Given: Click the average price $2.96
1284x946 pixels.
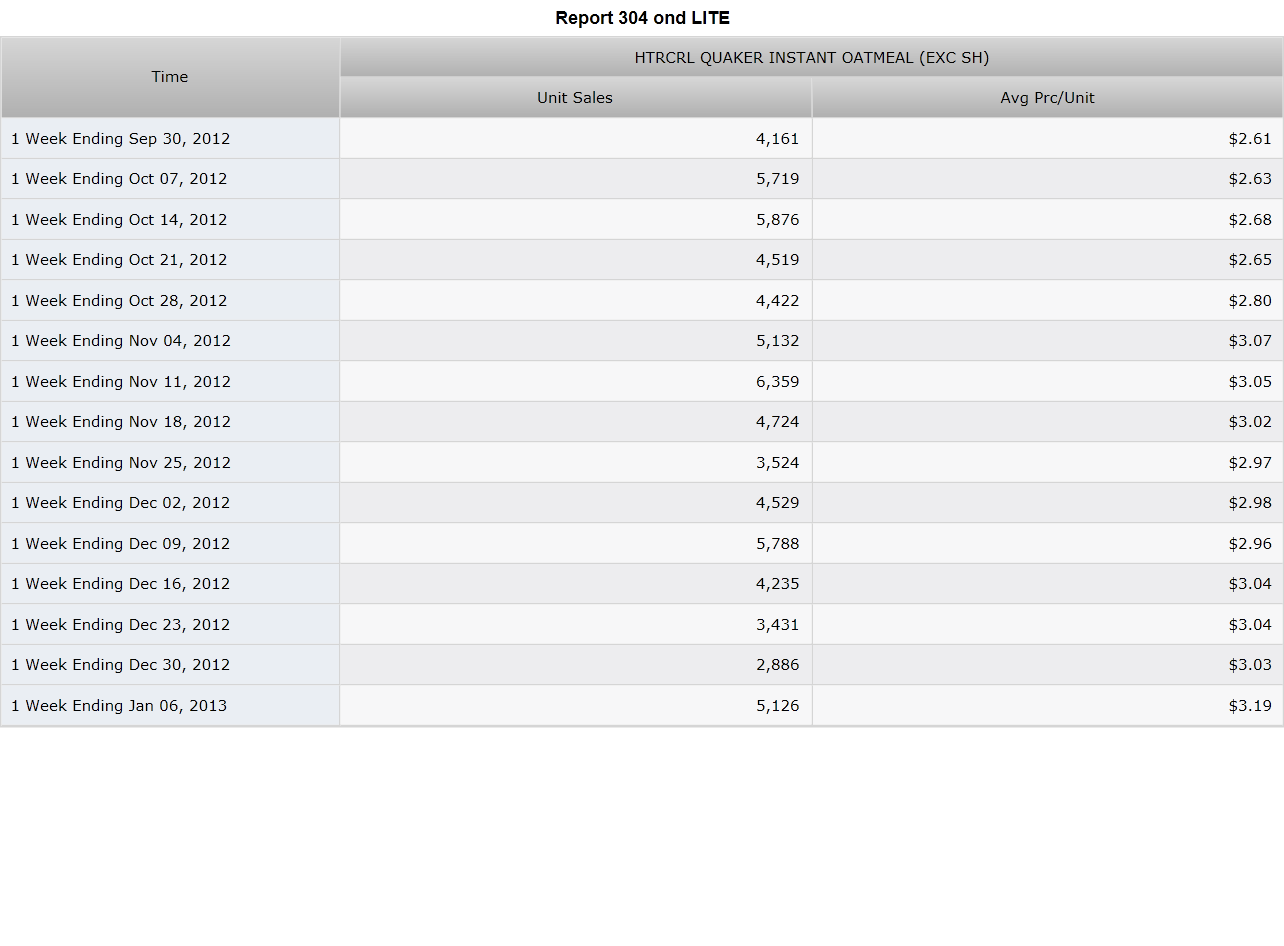Looking at the screenshot, I should 1250,544.
